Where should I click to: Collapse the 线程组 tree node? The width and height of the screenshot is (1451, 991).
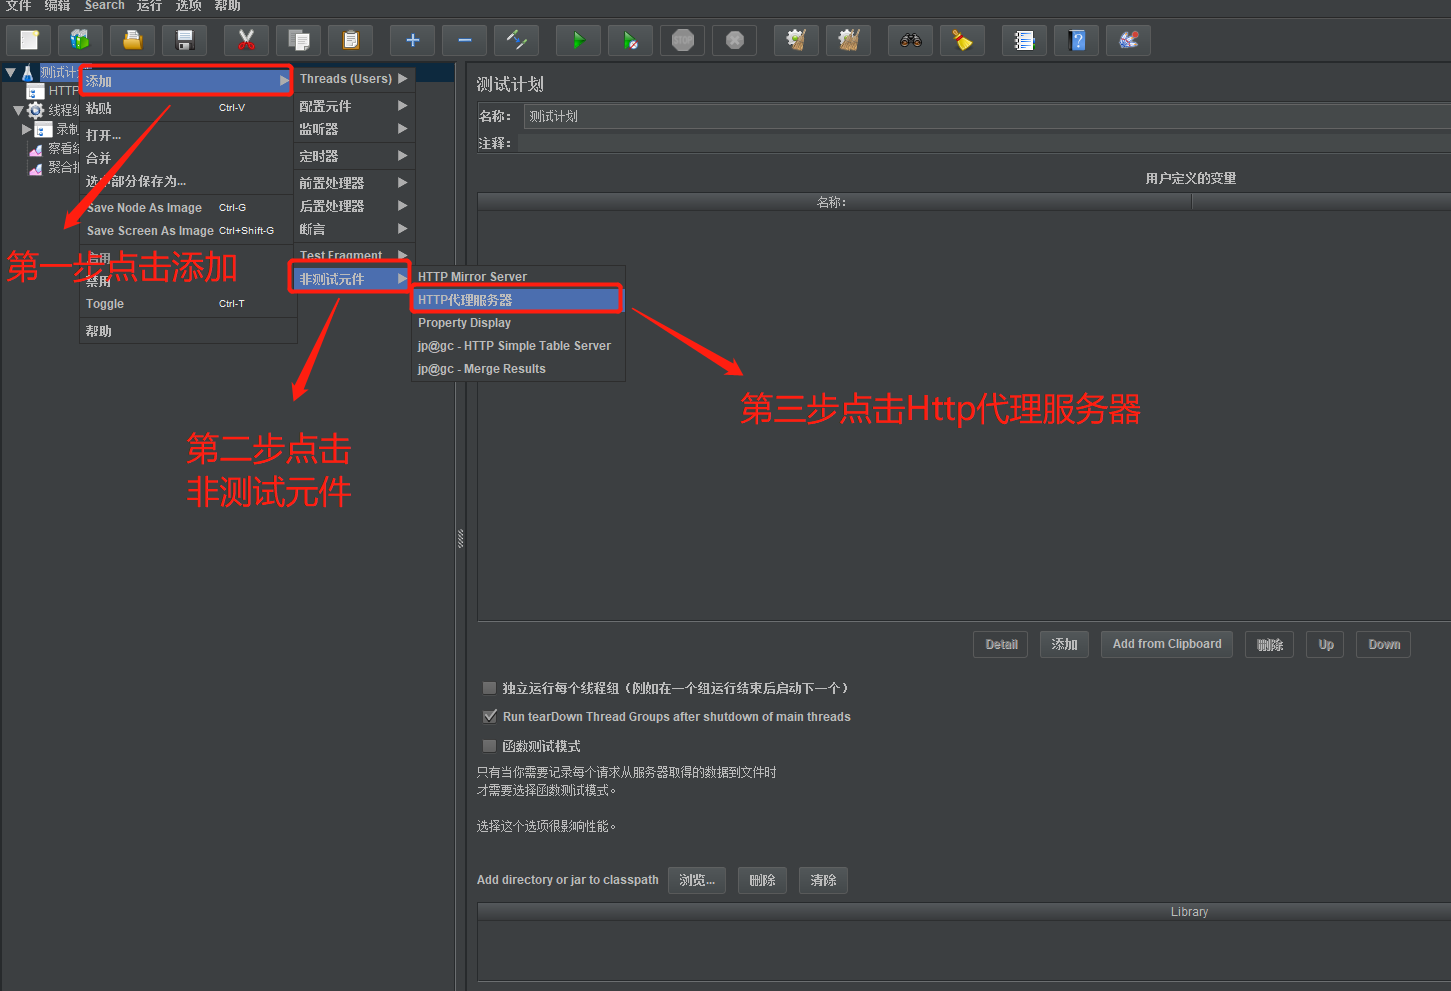click(x=18, y=110)
